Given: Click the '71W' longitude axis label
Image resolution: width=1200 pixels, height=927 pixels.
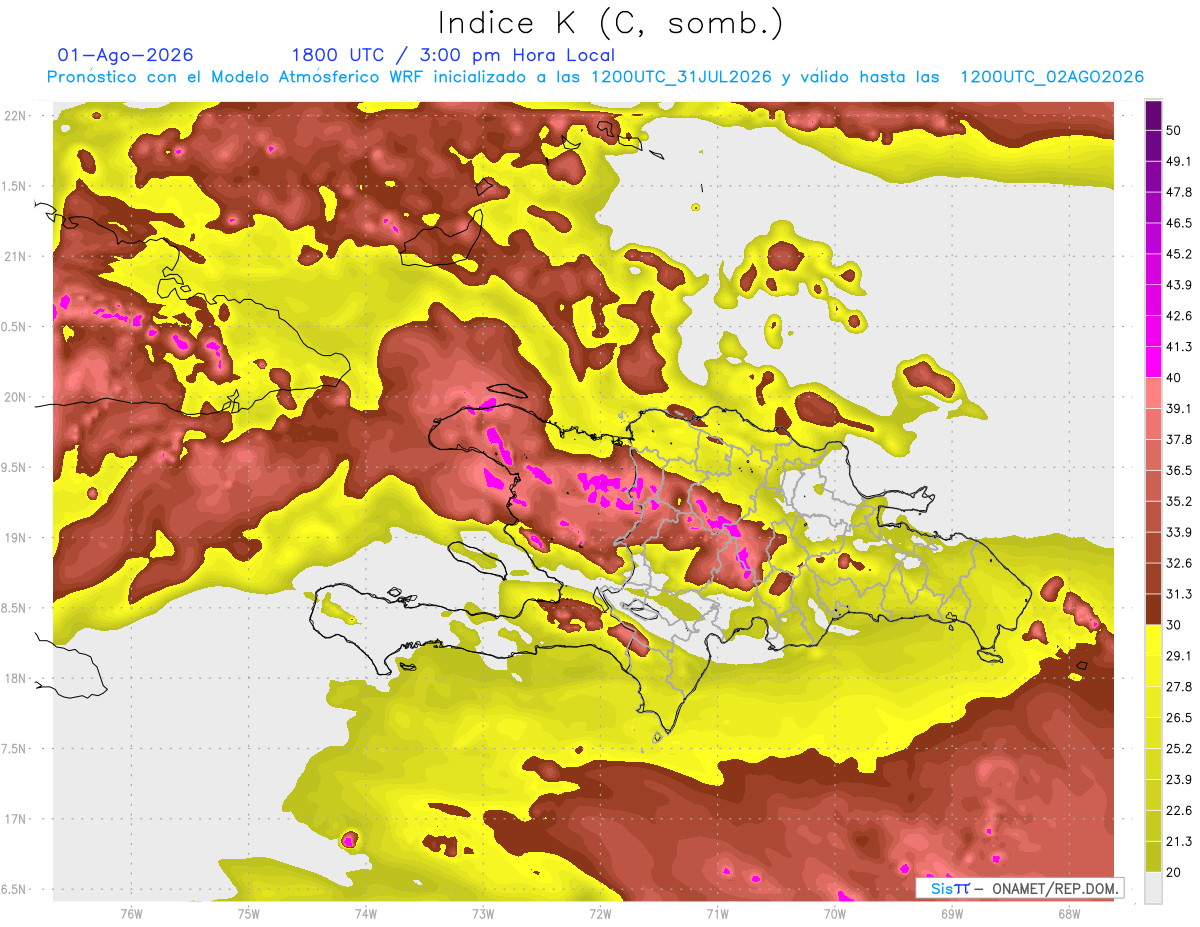Looking at the screenshot, I should pos(718,913).
